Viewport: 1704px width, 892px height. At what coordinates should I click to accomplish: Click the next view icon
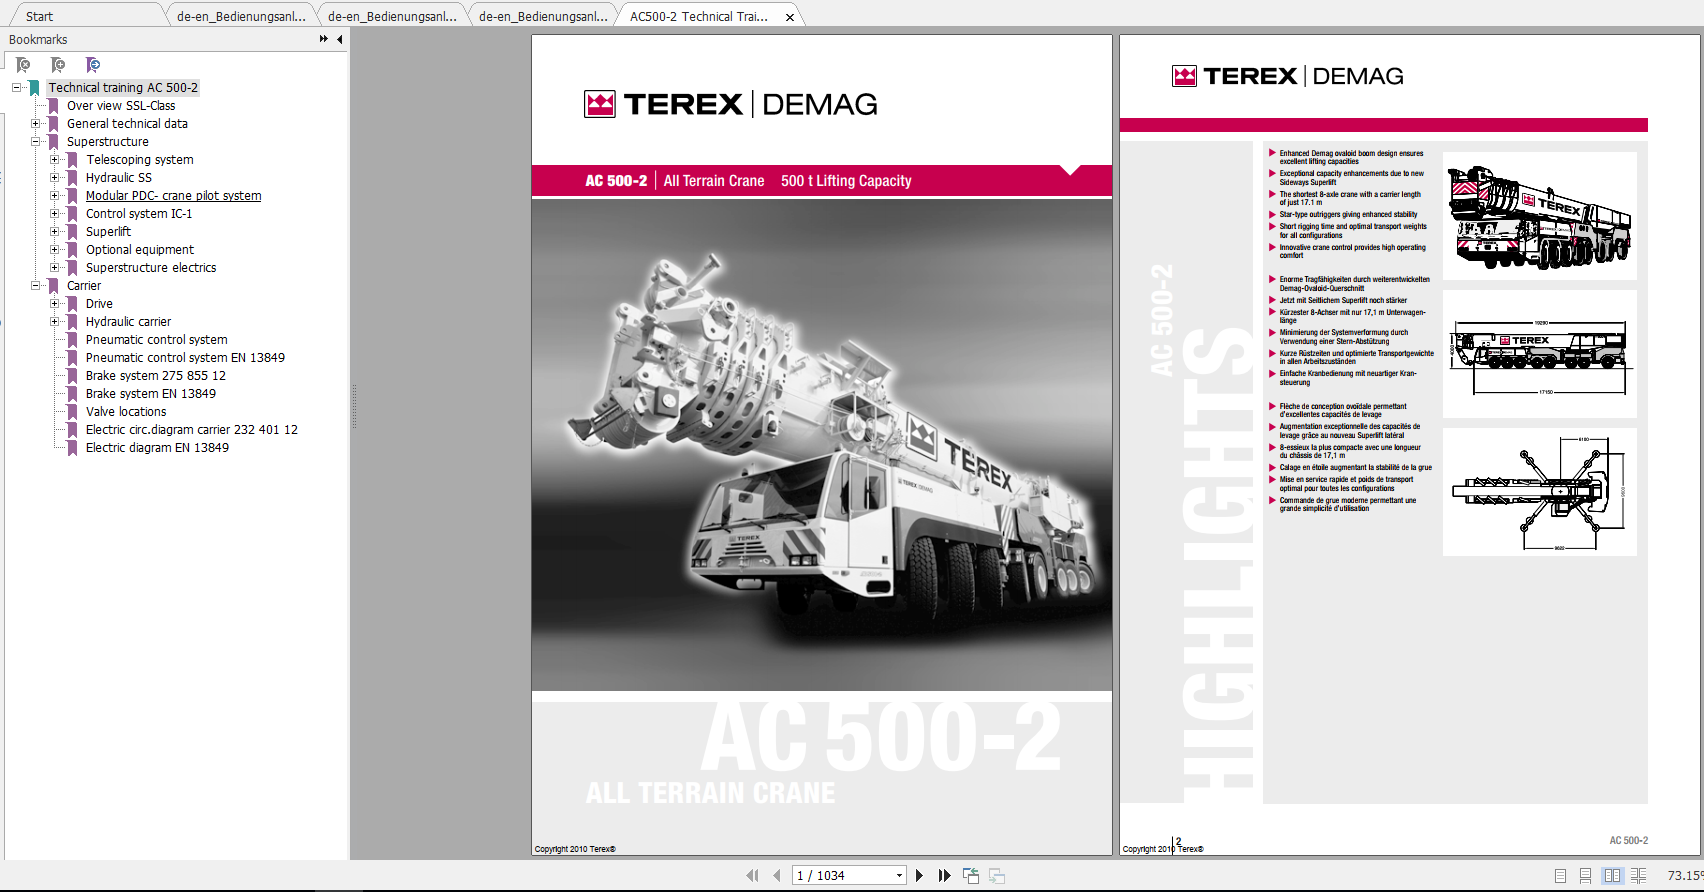tap(997, 875)
